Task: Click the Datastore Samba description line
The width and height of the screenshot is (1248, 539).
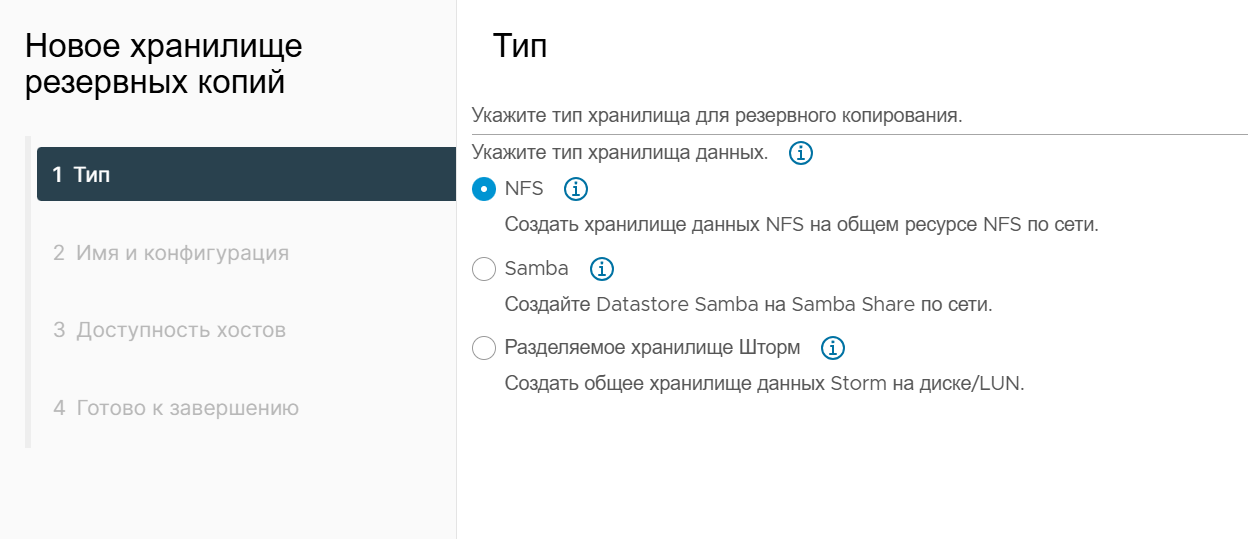Action: (x=749, y=304)
